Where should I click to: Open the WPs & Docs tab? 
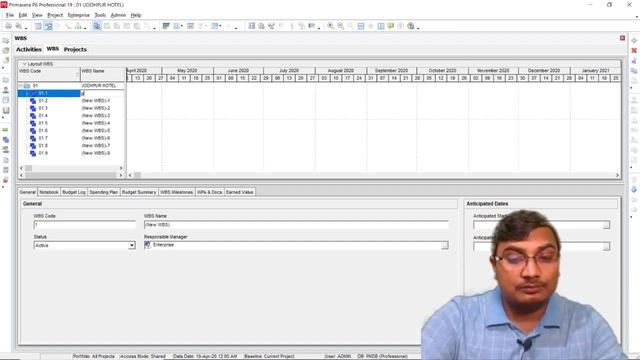point(209,192)
